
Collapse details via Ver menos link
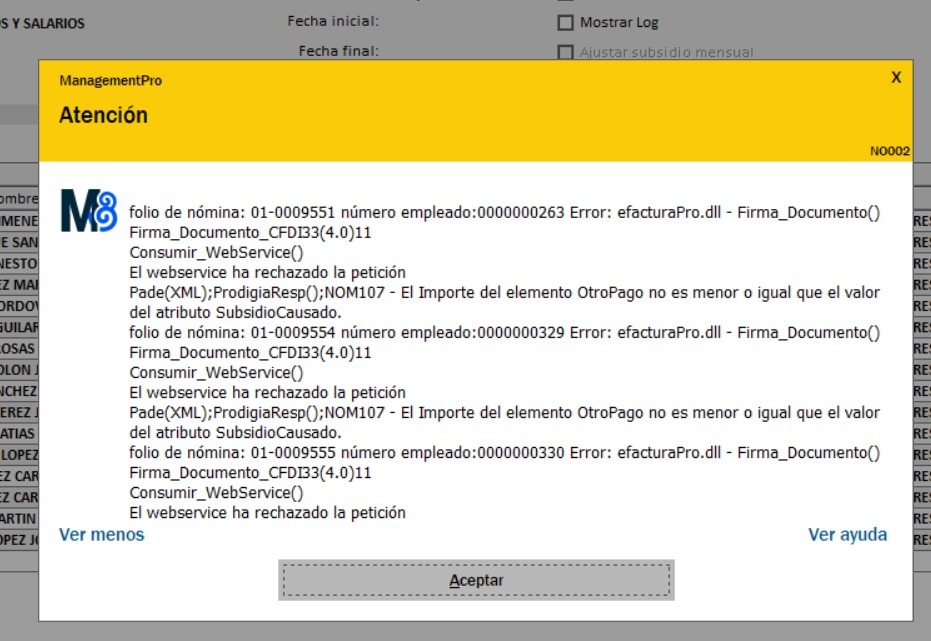[101, 535]
